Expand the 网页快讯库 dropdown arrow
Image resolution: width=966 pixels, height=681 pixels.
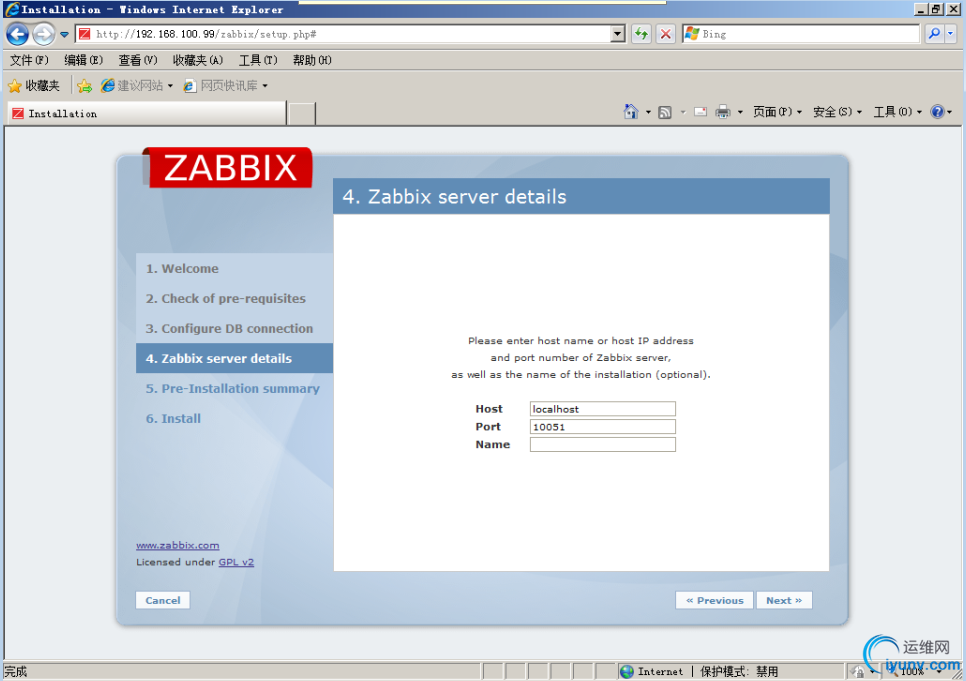265,86
